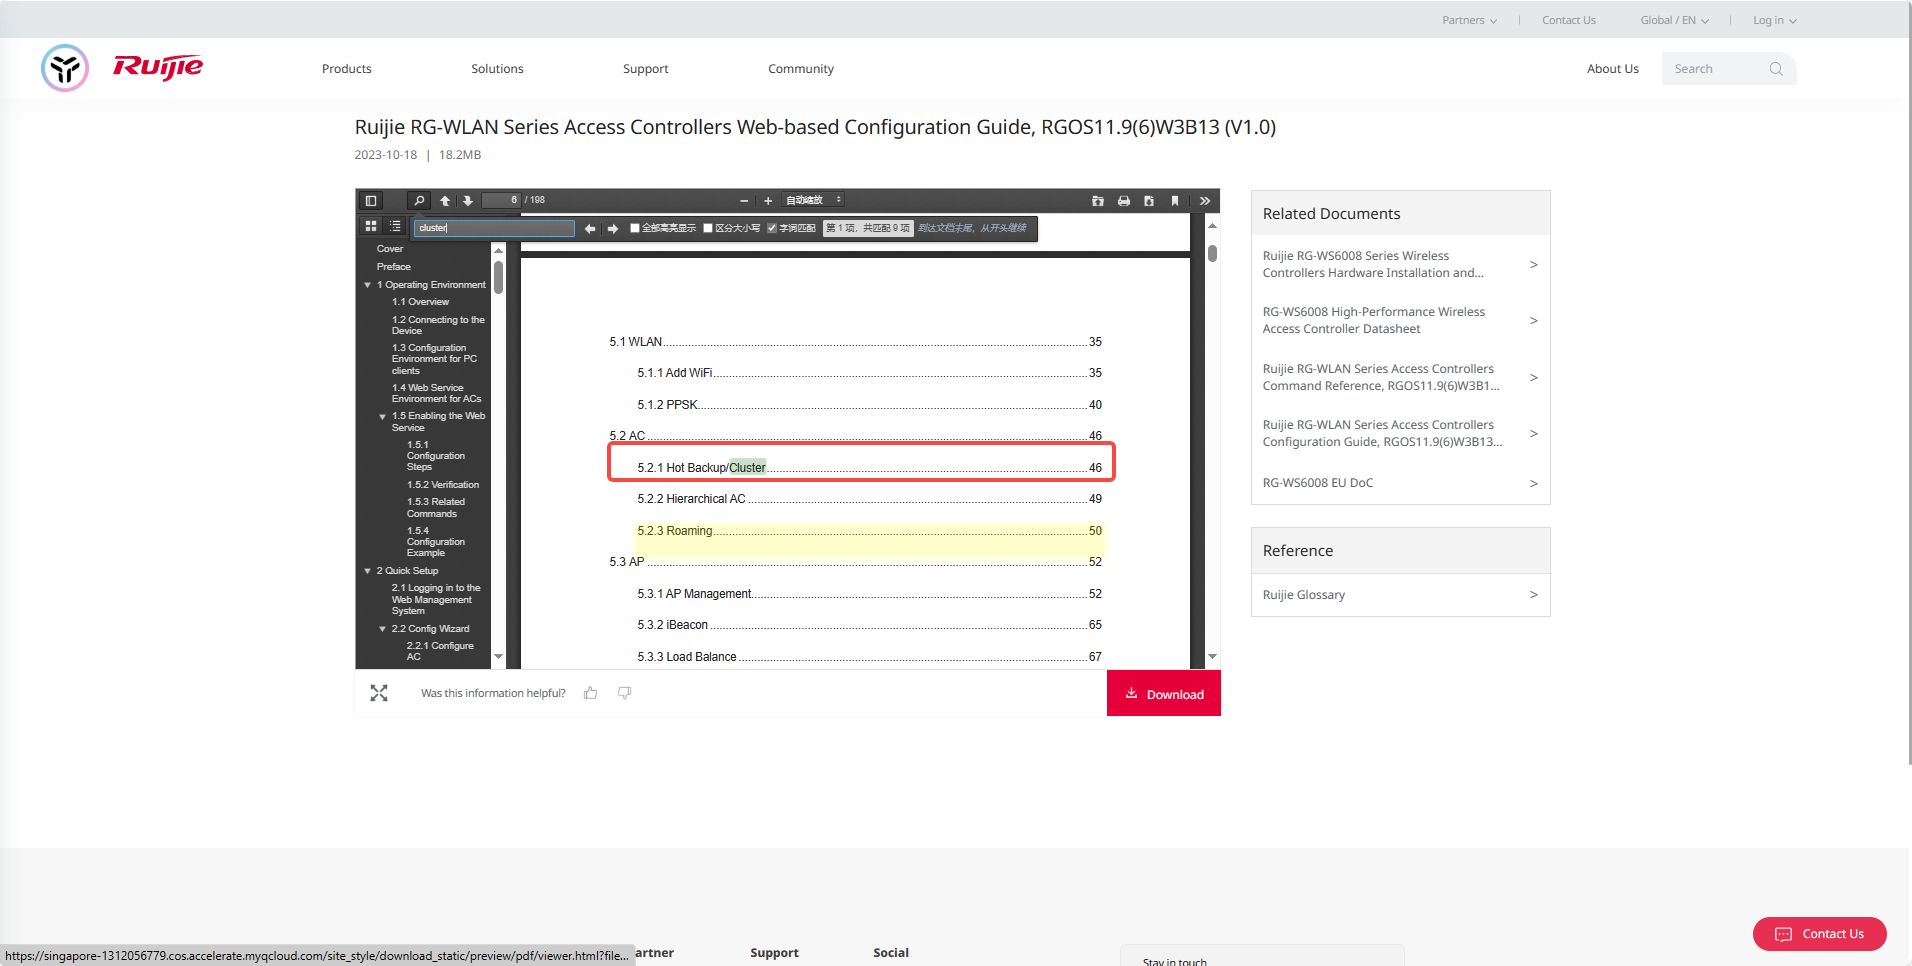The width and height of the screenshot is (1912, 966).
Task: Print the PDF document
Action: 1124,201
